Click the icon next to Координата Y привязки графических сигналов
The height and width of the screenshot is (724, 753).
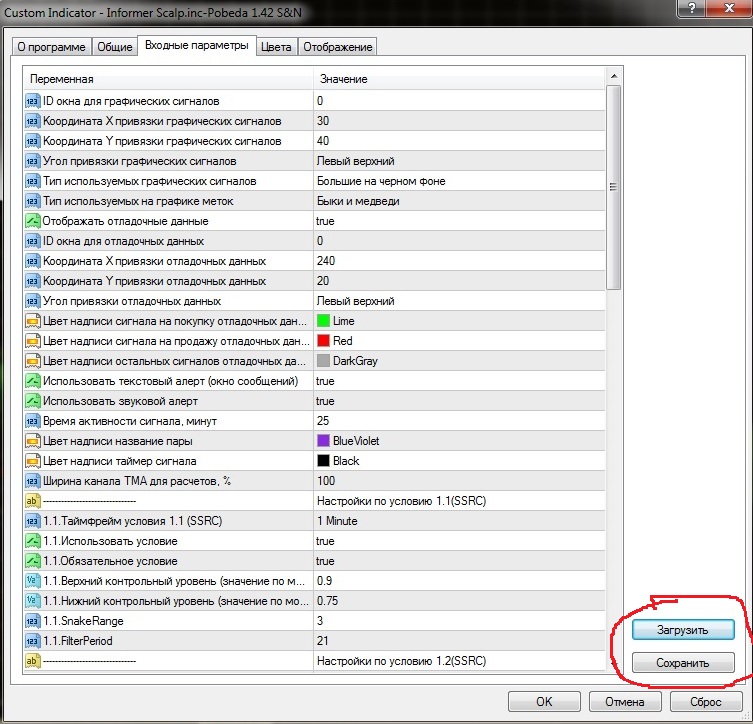tap(32, 142)
